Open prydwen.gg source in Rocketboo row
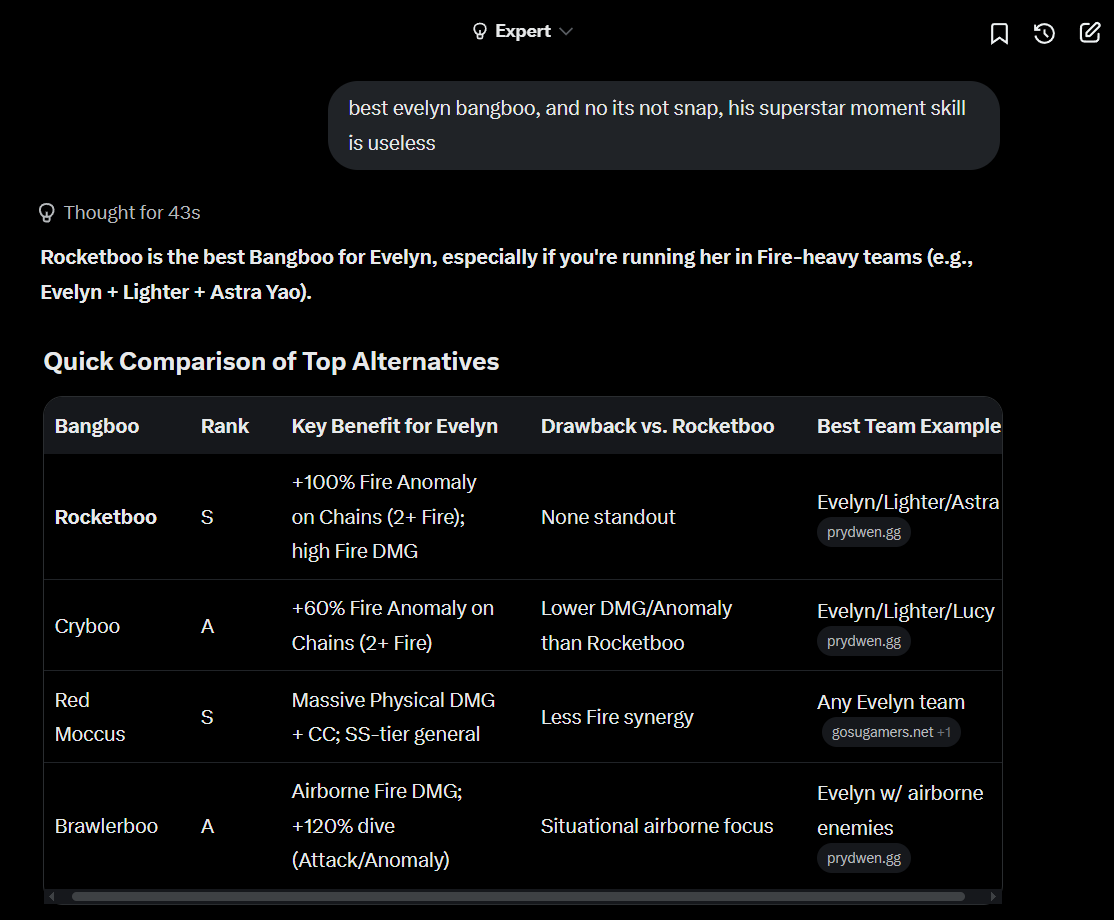This screenshot has height=920, width=1114. click(x=863, y=532)
